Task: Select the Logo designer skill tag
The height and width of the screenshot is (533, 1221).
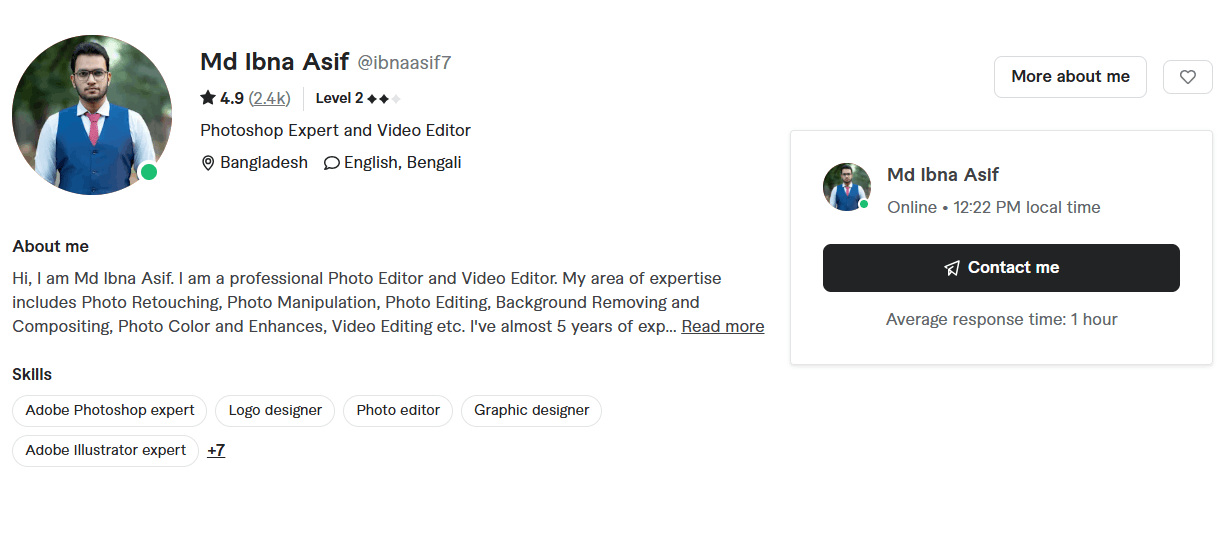Action: (275, 410)
